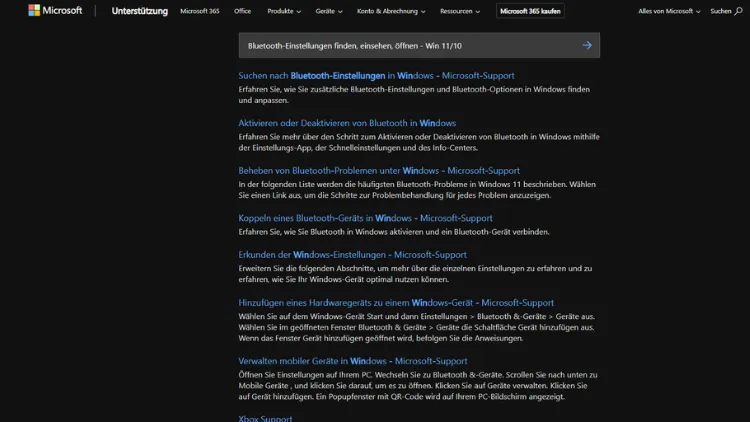The height and width of the screenshot is (422, 750).
Task: Open Verwalten mobiler Geräte in Windows result
Action: click(353, 361)
